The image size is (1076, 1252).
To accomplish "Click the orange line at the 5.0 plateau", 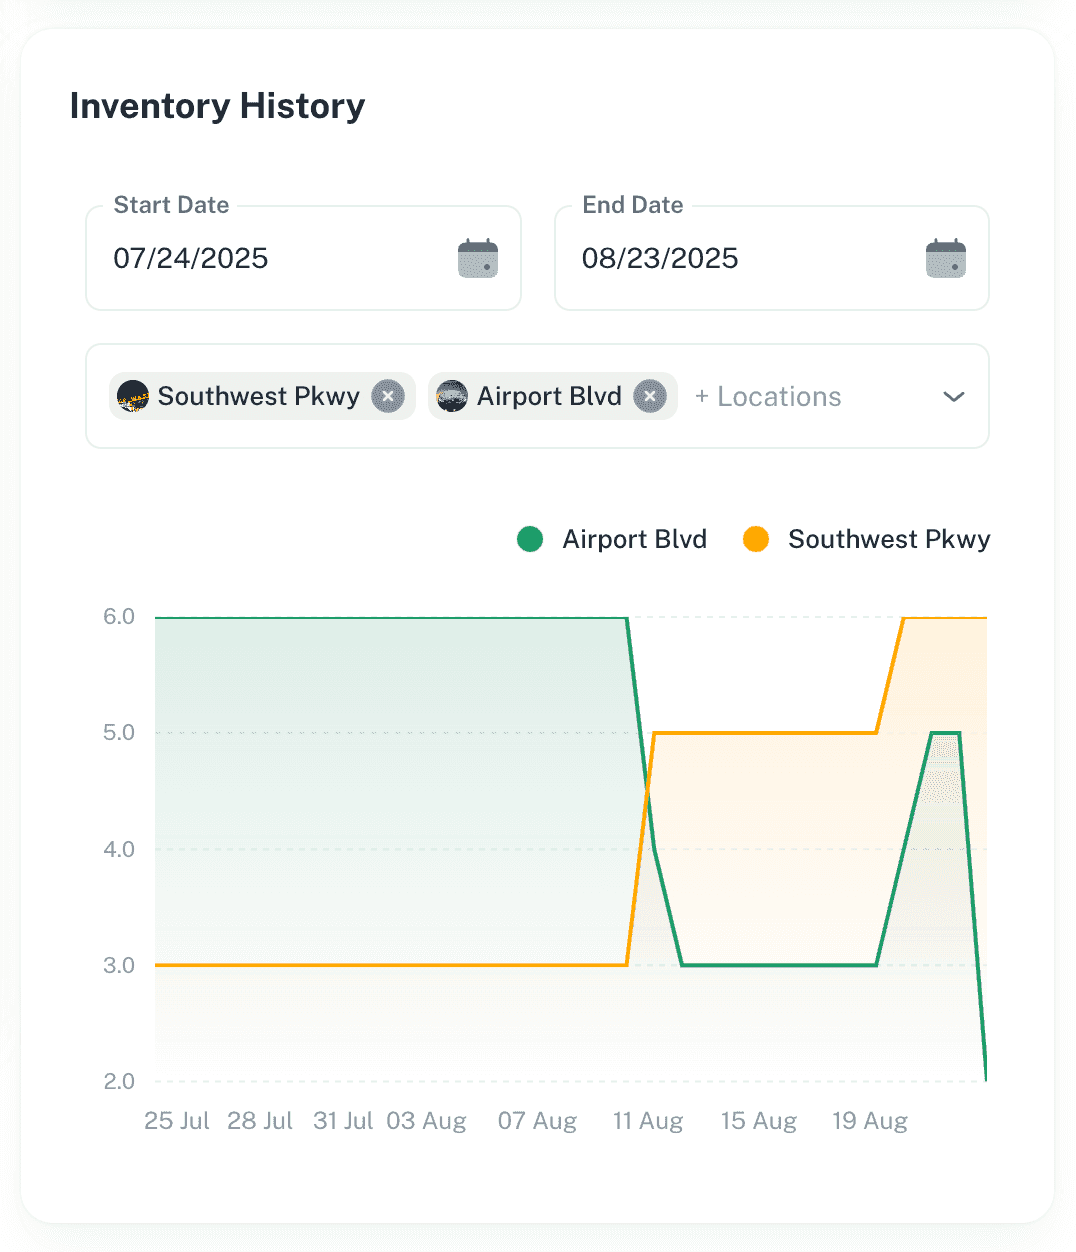I will pyautogui.click(x=765, y=733).
